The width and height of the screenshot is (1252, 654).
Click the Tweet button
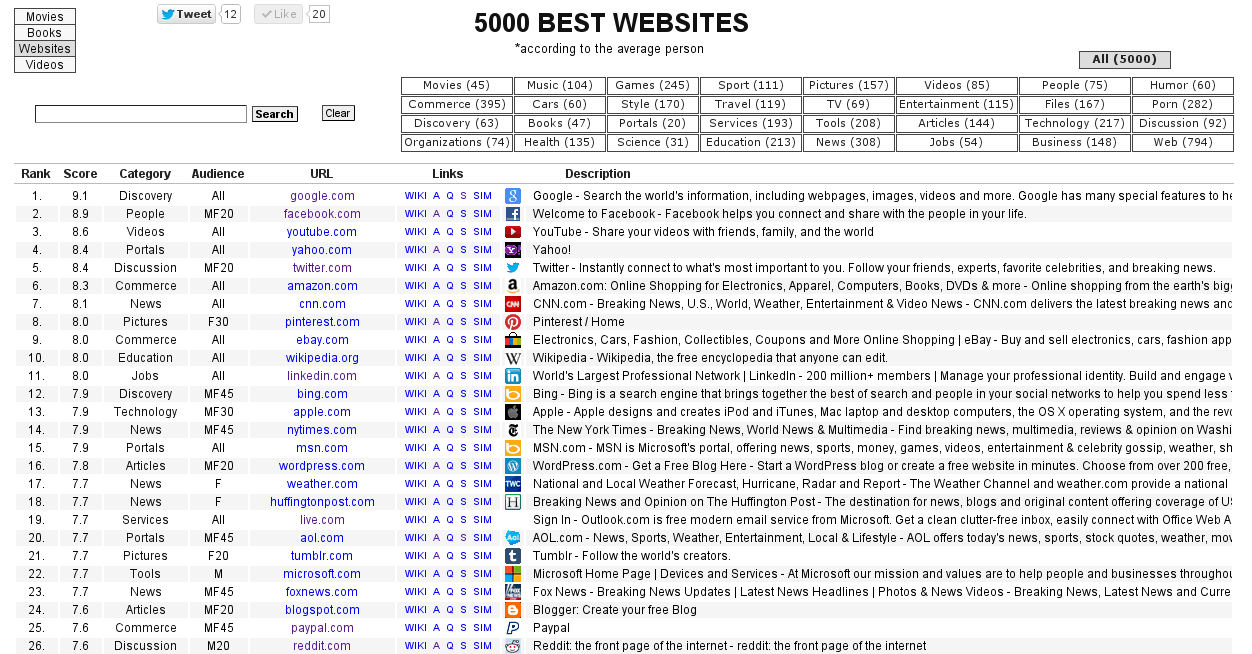(x=187, y=14)
